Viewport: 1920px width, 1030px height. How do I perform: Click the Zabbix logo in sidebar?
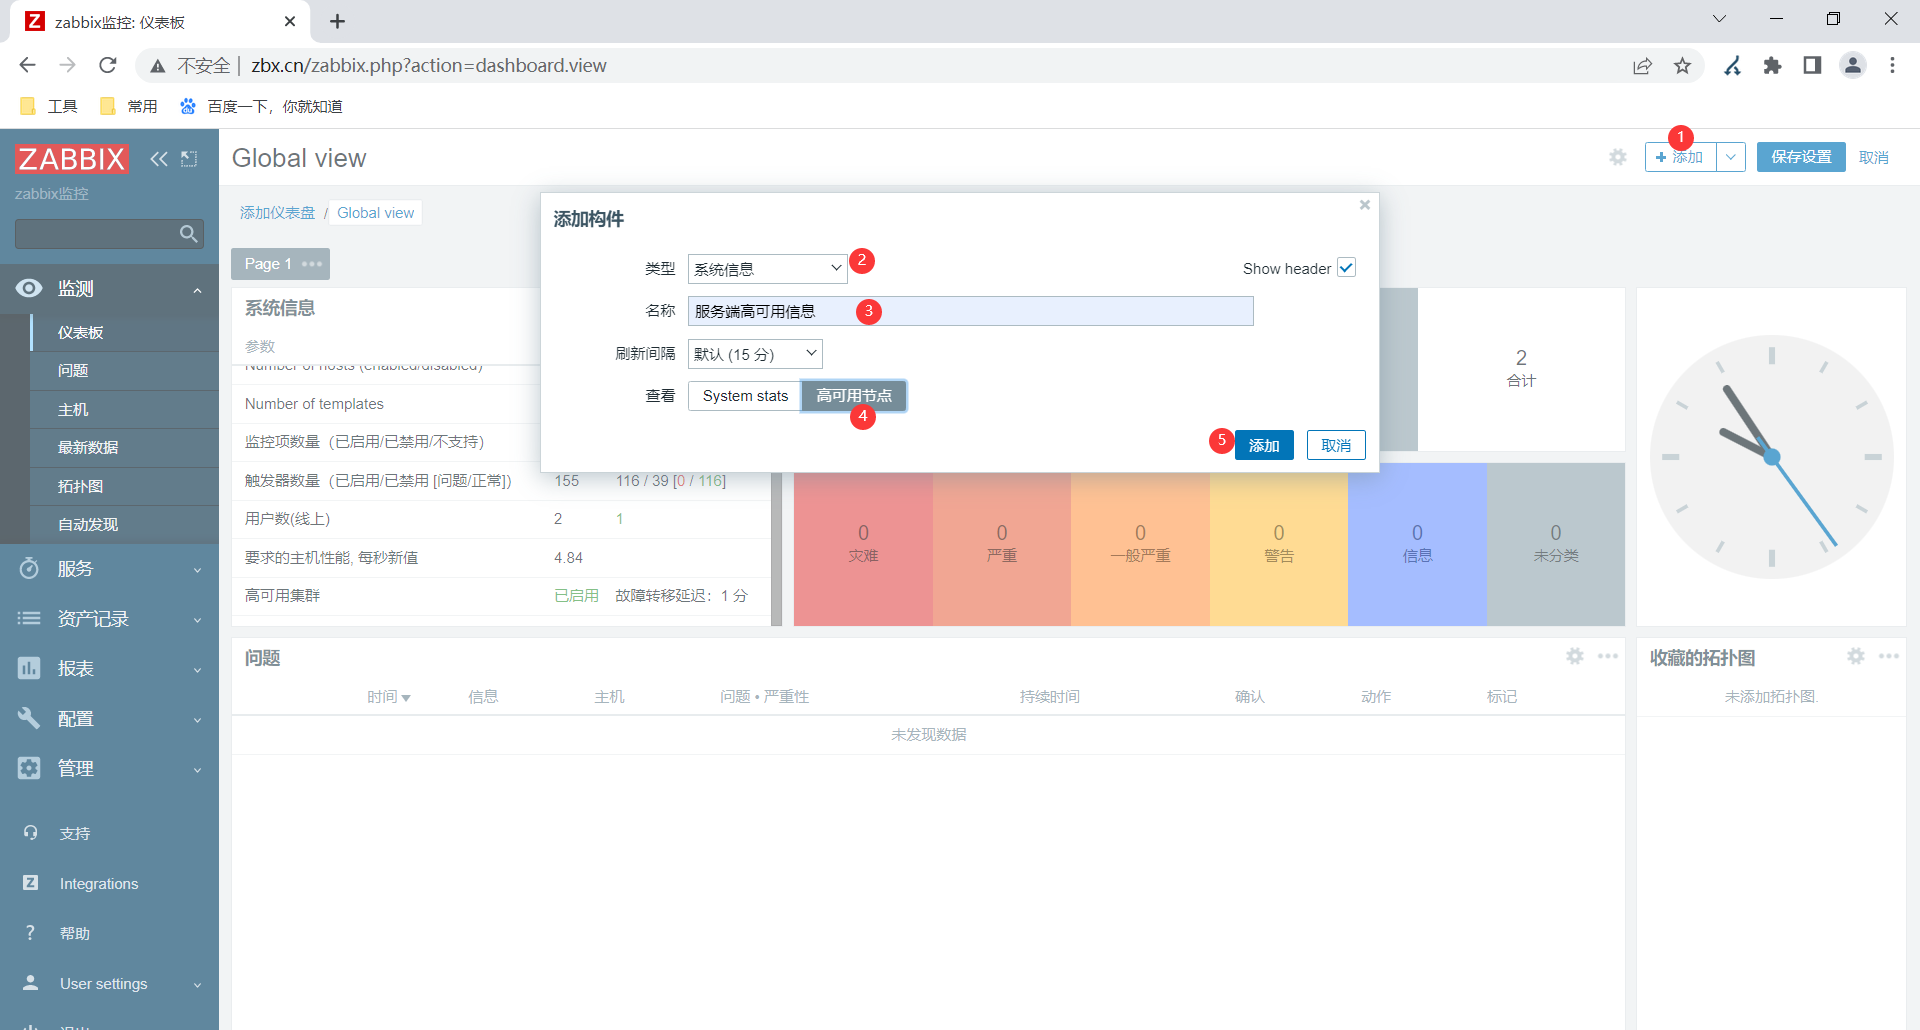(x=71, y=159)
